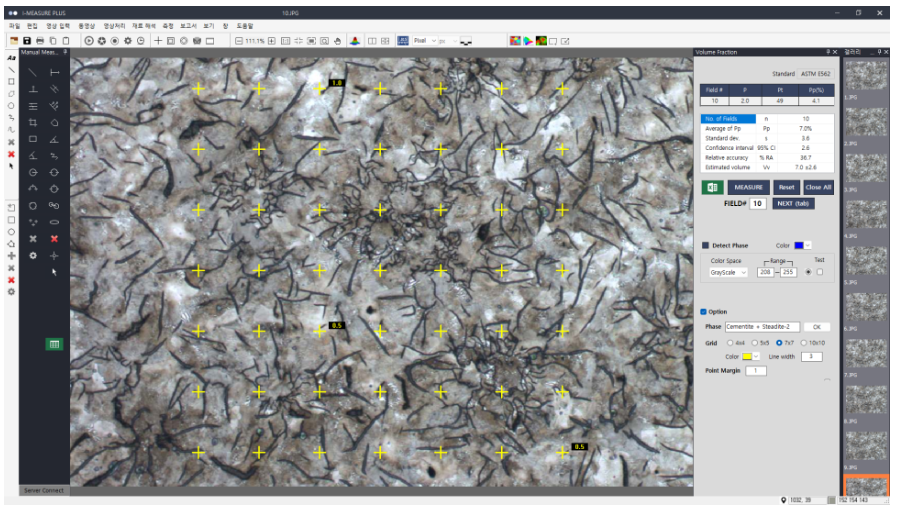Open the second menu bar item (편집)
The height and width of the screenshot is (510, 897).
point(32,26)
